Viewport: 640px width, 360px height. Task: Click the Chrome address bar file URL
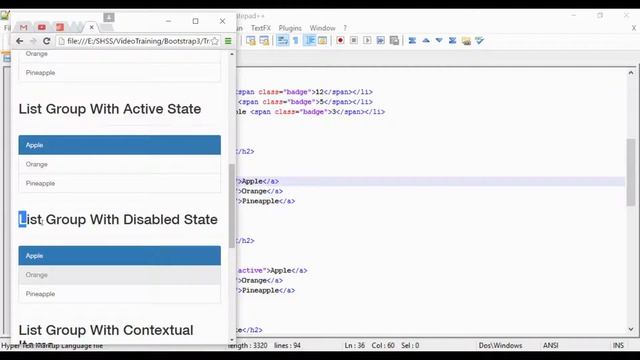click(138, 41)
